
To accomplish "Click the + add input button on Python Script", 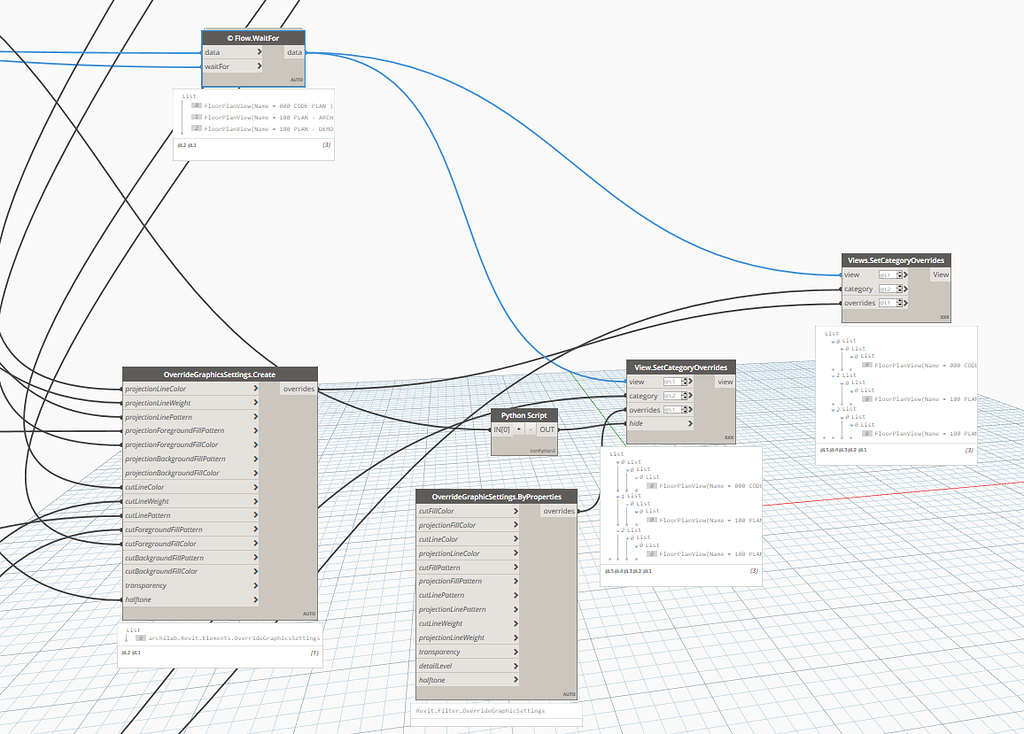I will (519, 429).
